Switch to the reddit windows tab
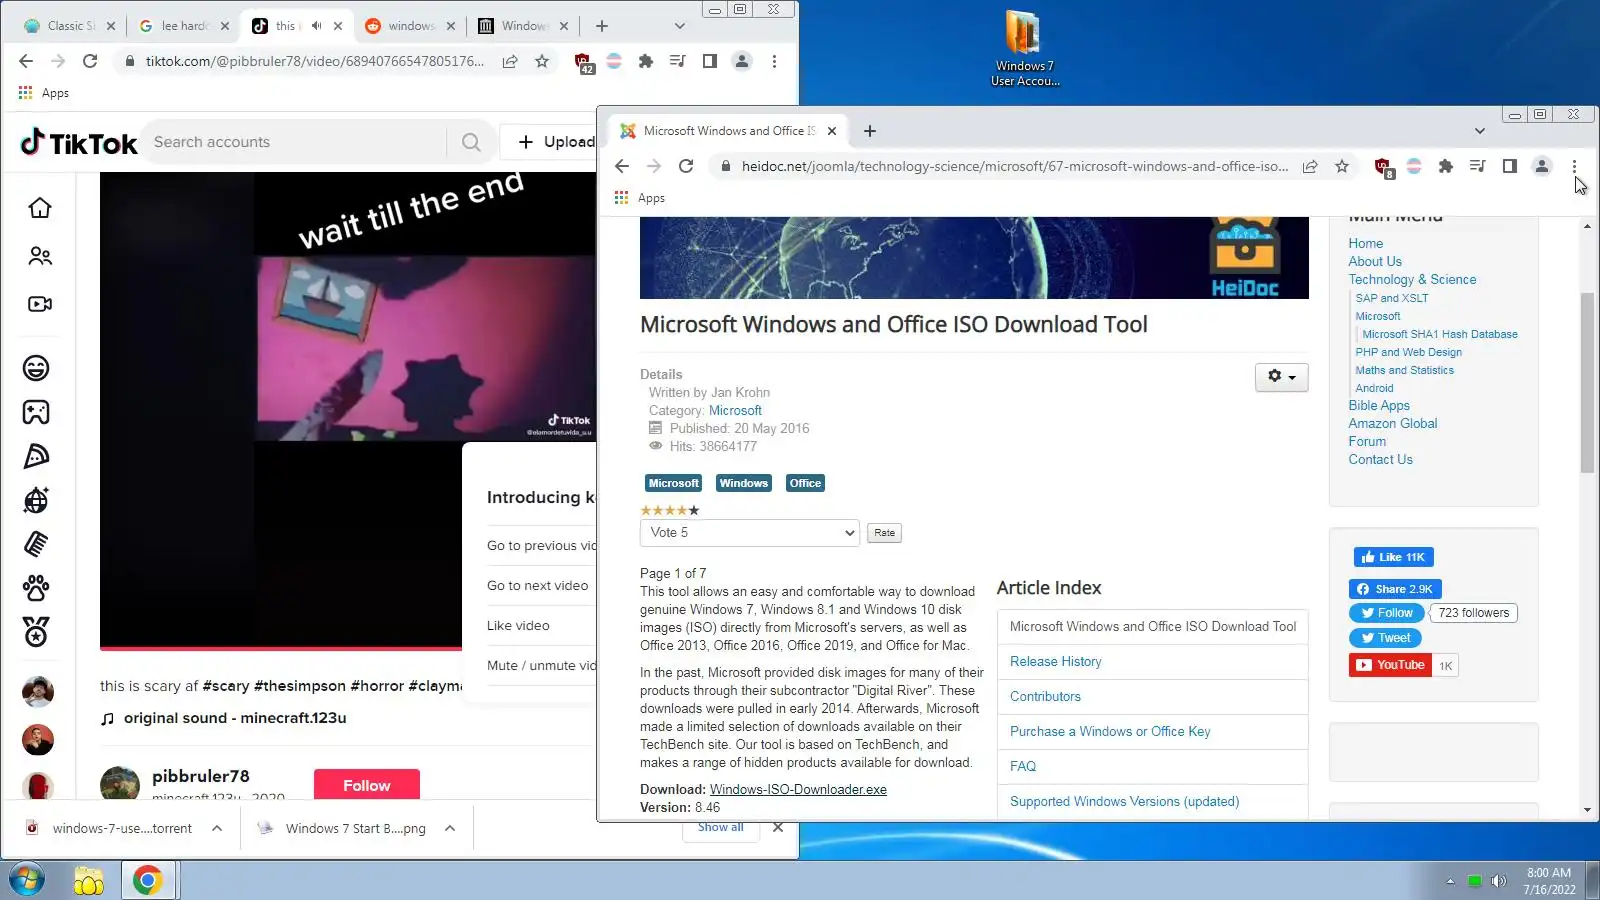Image resolution: width=1600 pixels, height=900 pixels. click(410, 26)
